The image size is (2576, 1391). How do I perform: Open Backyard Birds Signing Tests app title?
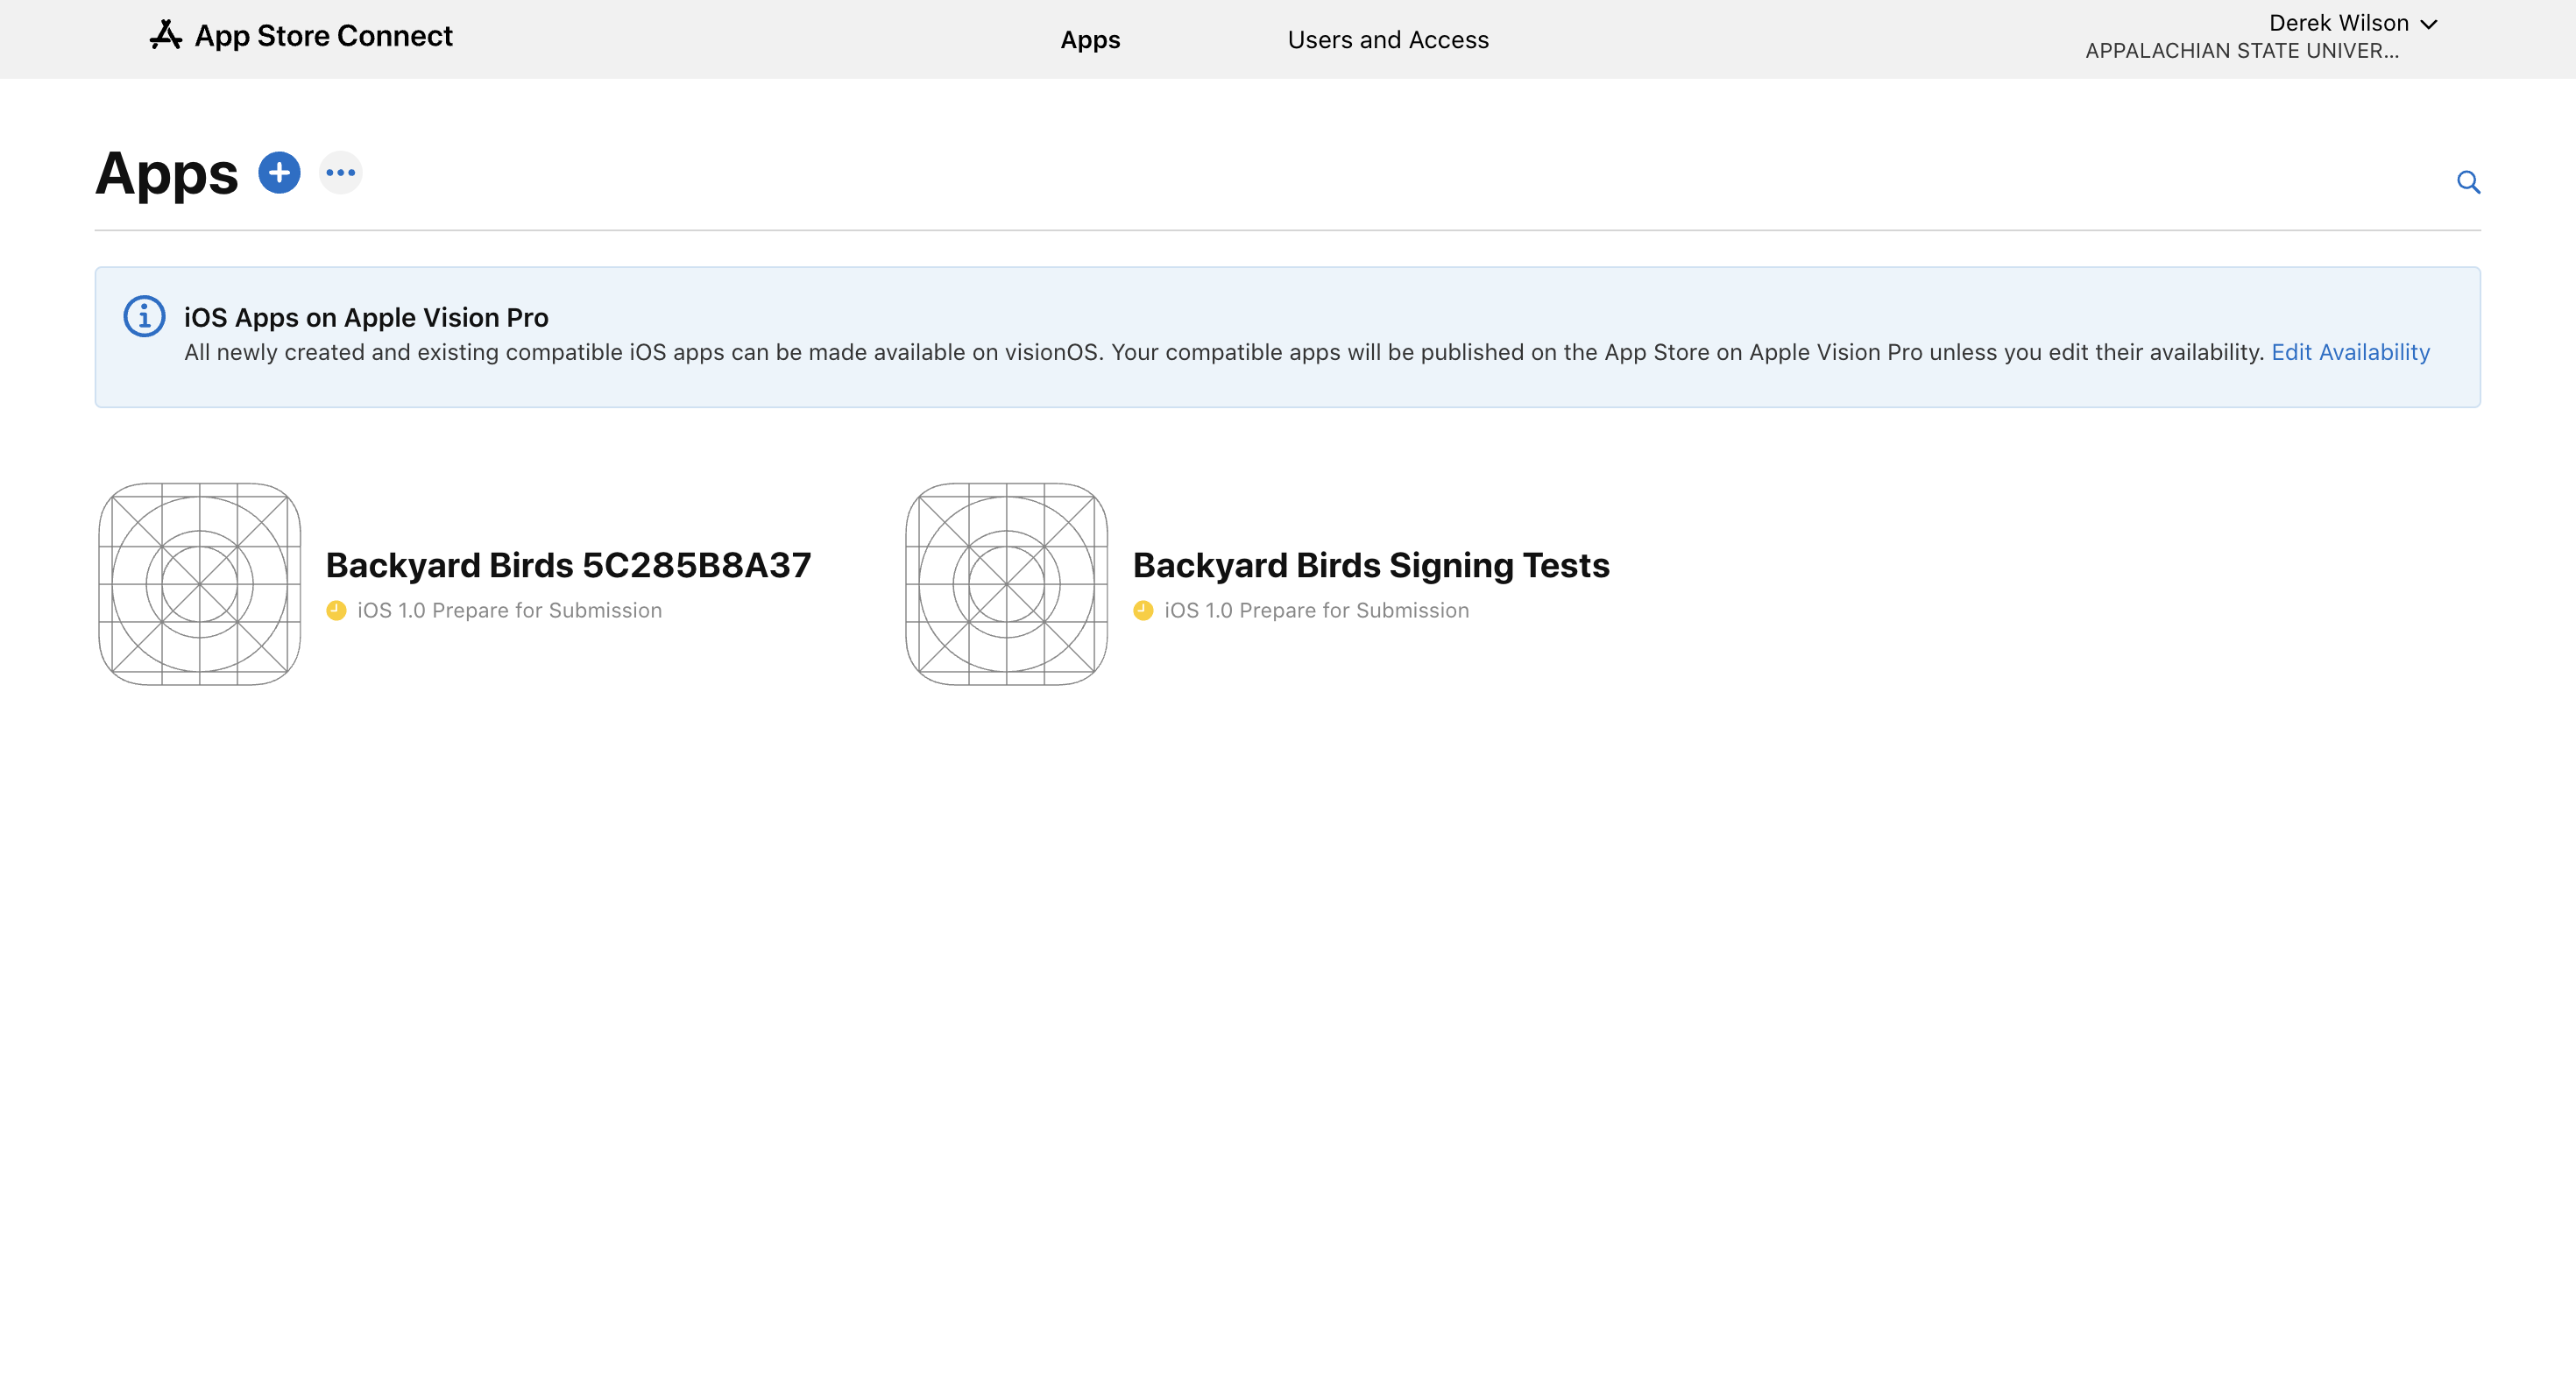pos(1371,565)
